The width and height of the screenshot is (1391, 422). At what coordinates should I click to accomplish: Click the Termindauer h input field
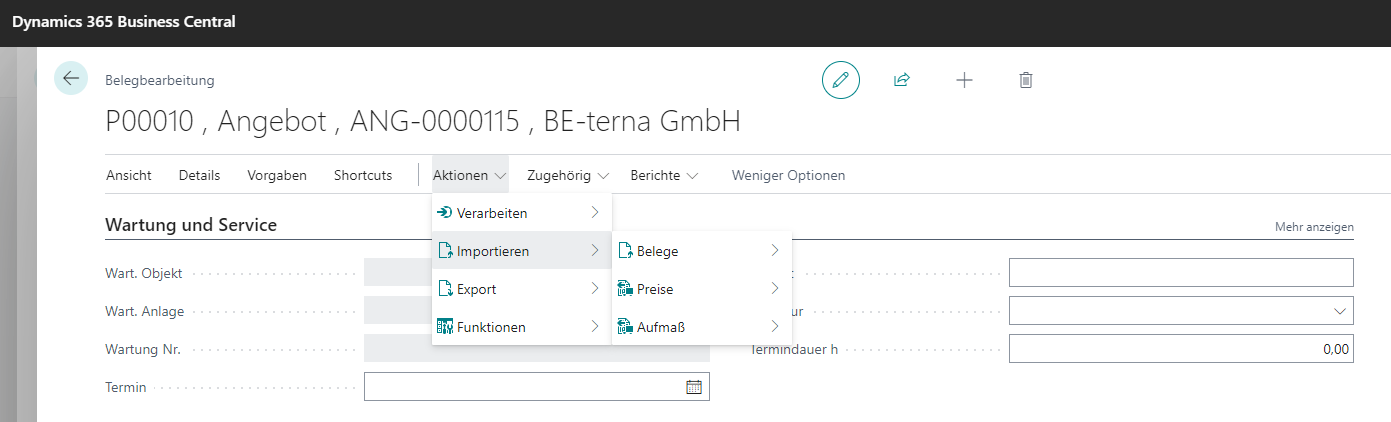(1180, 349)
